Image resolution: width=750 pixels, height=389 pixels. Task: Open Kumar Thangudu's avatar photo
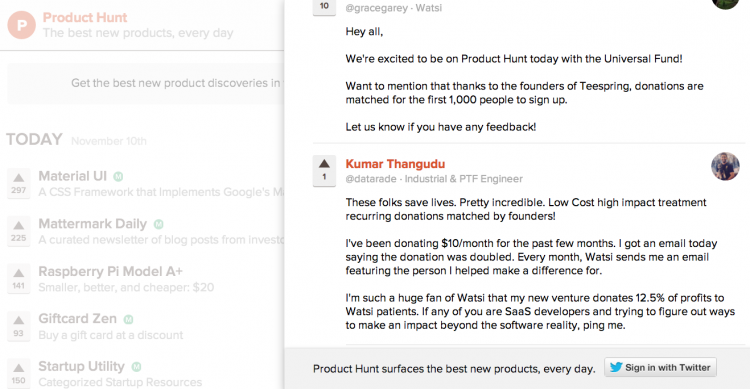coord(725,167)
